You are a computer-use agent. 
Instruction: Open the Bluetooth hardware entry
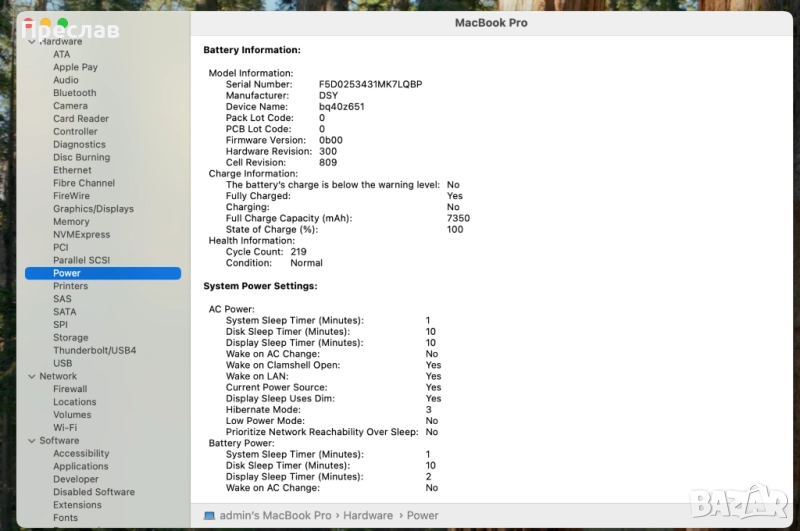75,93
